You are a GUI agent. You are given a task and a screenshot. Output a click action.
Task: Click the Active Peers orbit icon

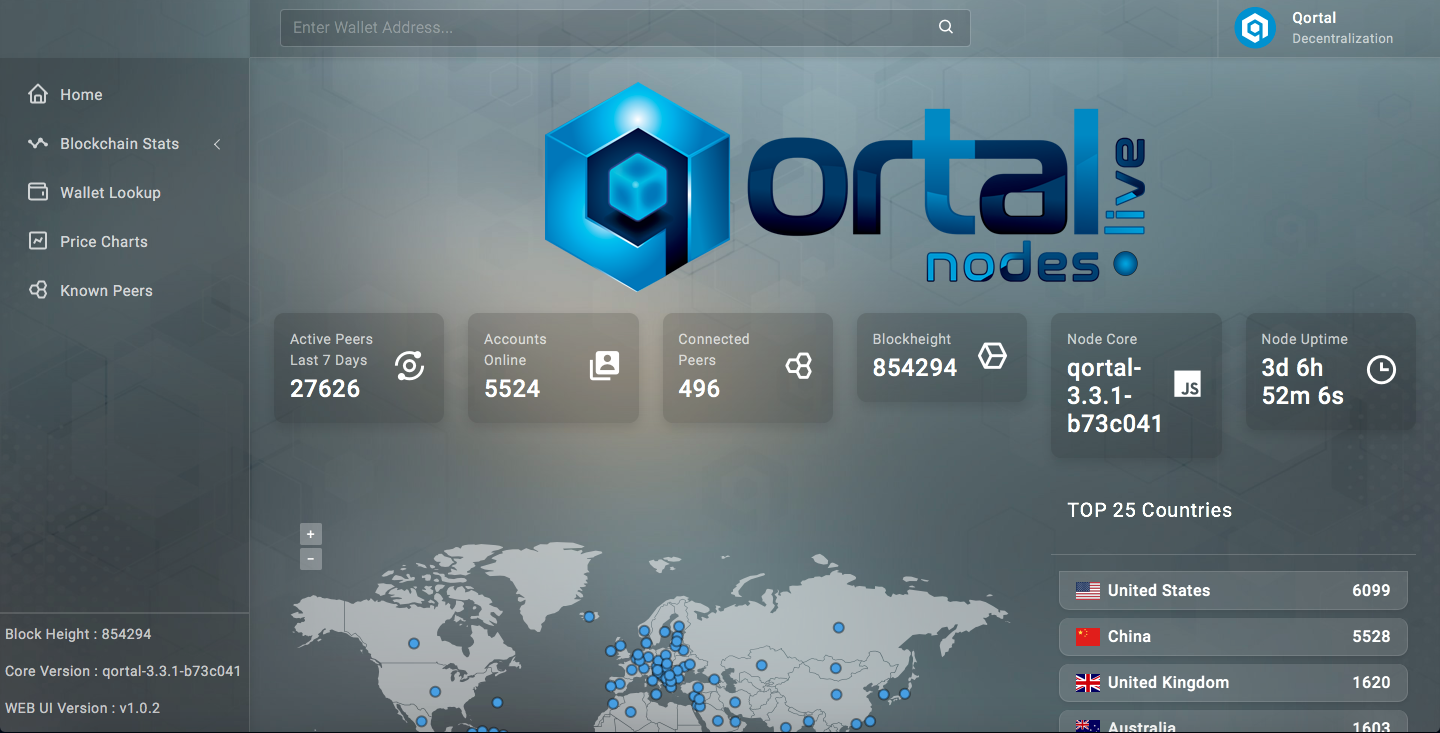tap(410, 366)
